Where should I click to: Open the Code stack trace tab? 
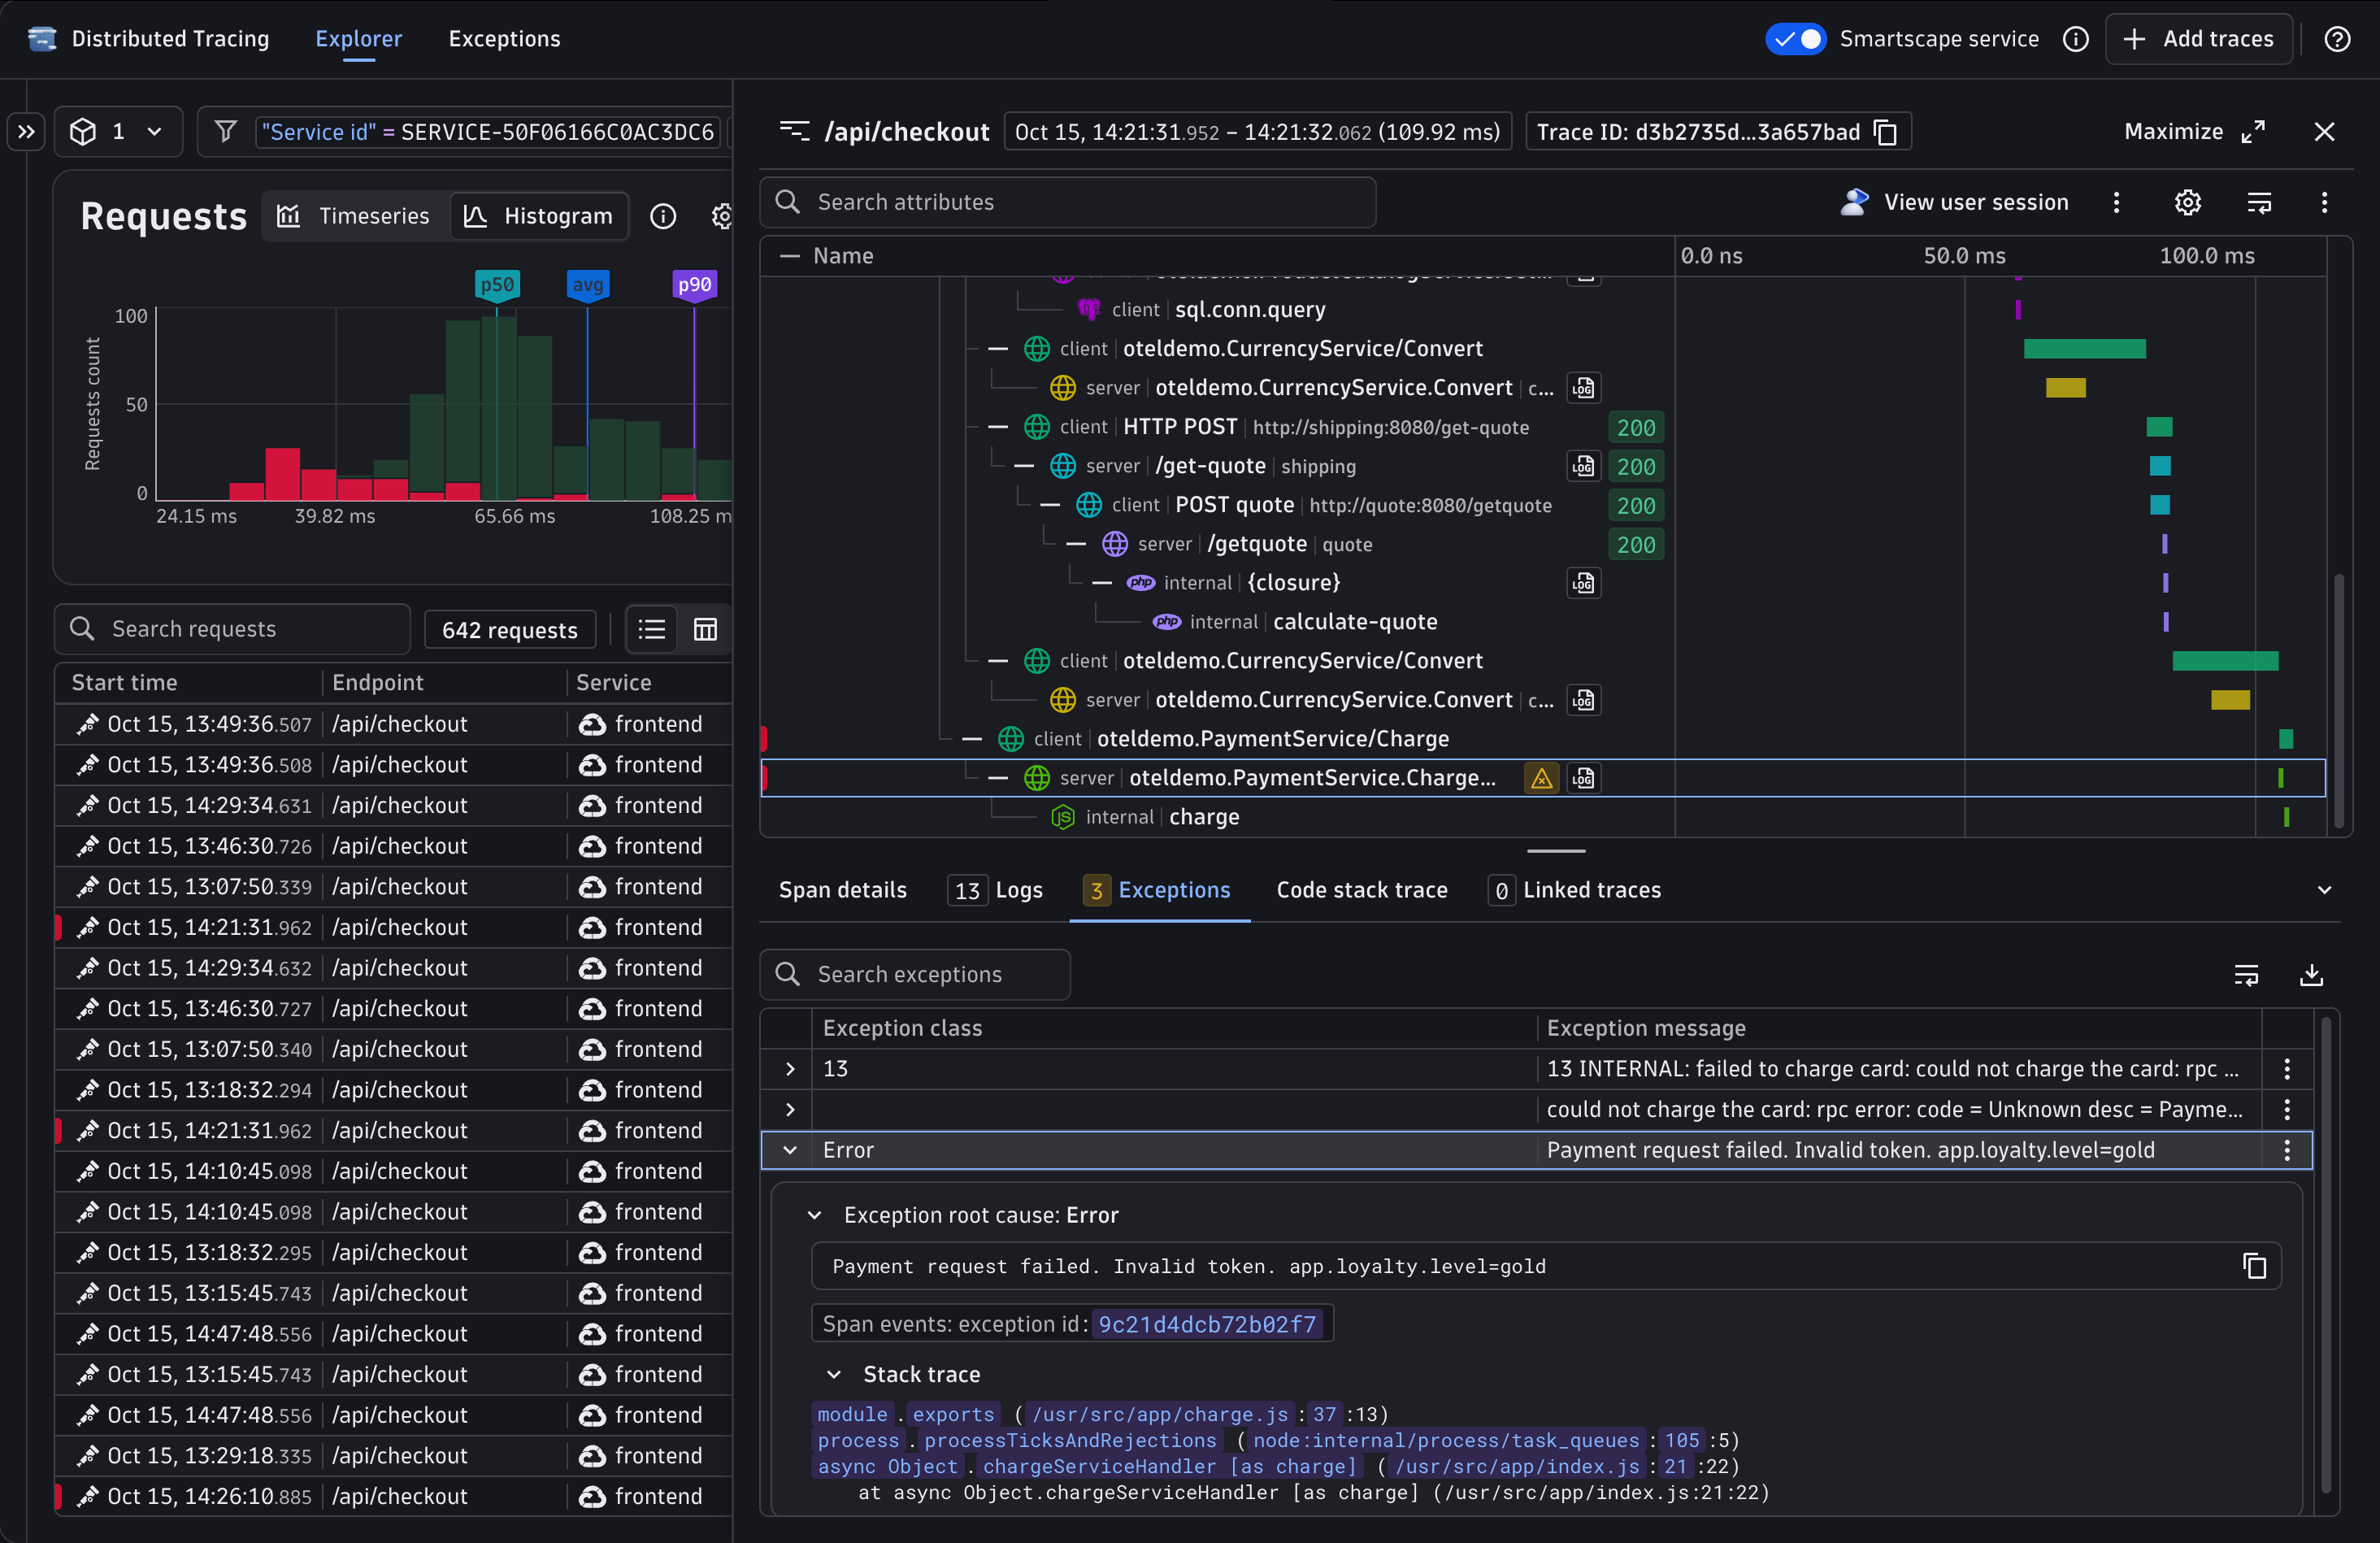[x=1362, y=890]
